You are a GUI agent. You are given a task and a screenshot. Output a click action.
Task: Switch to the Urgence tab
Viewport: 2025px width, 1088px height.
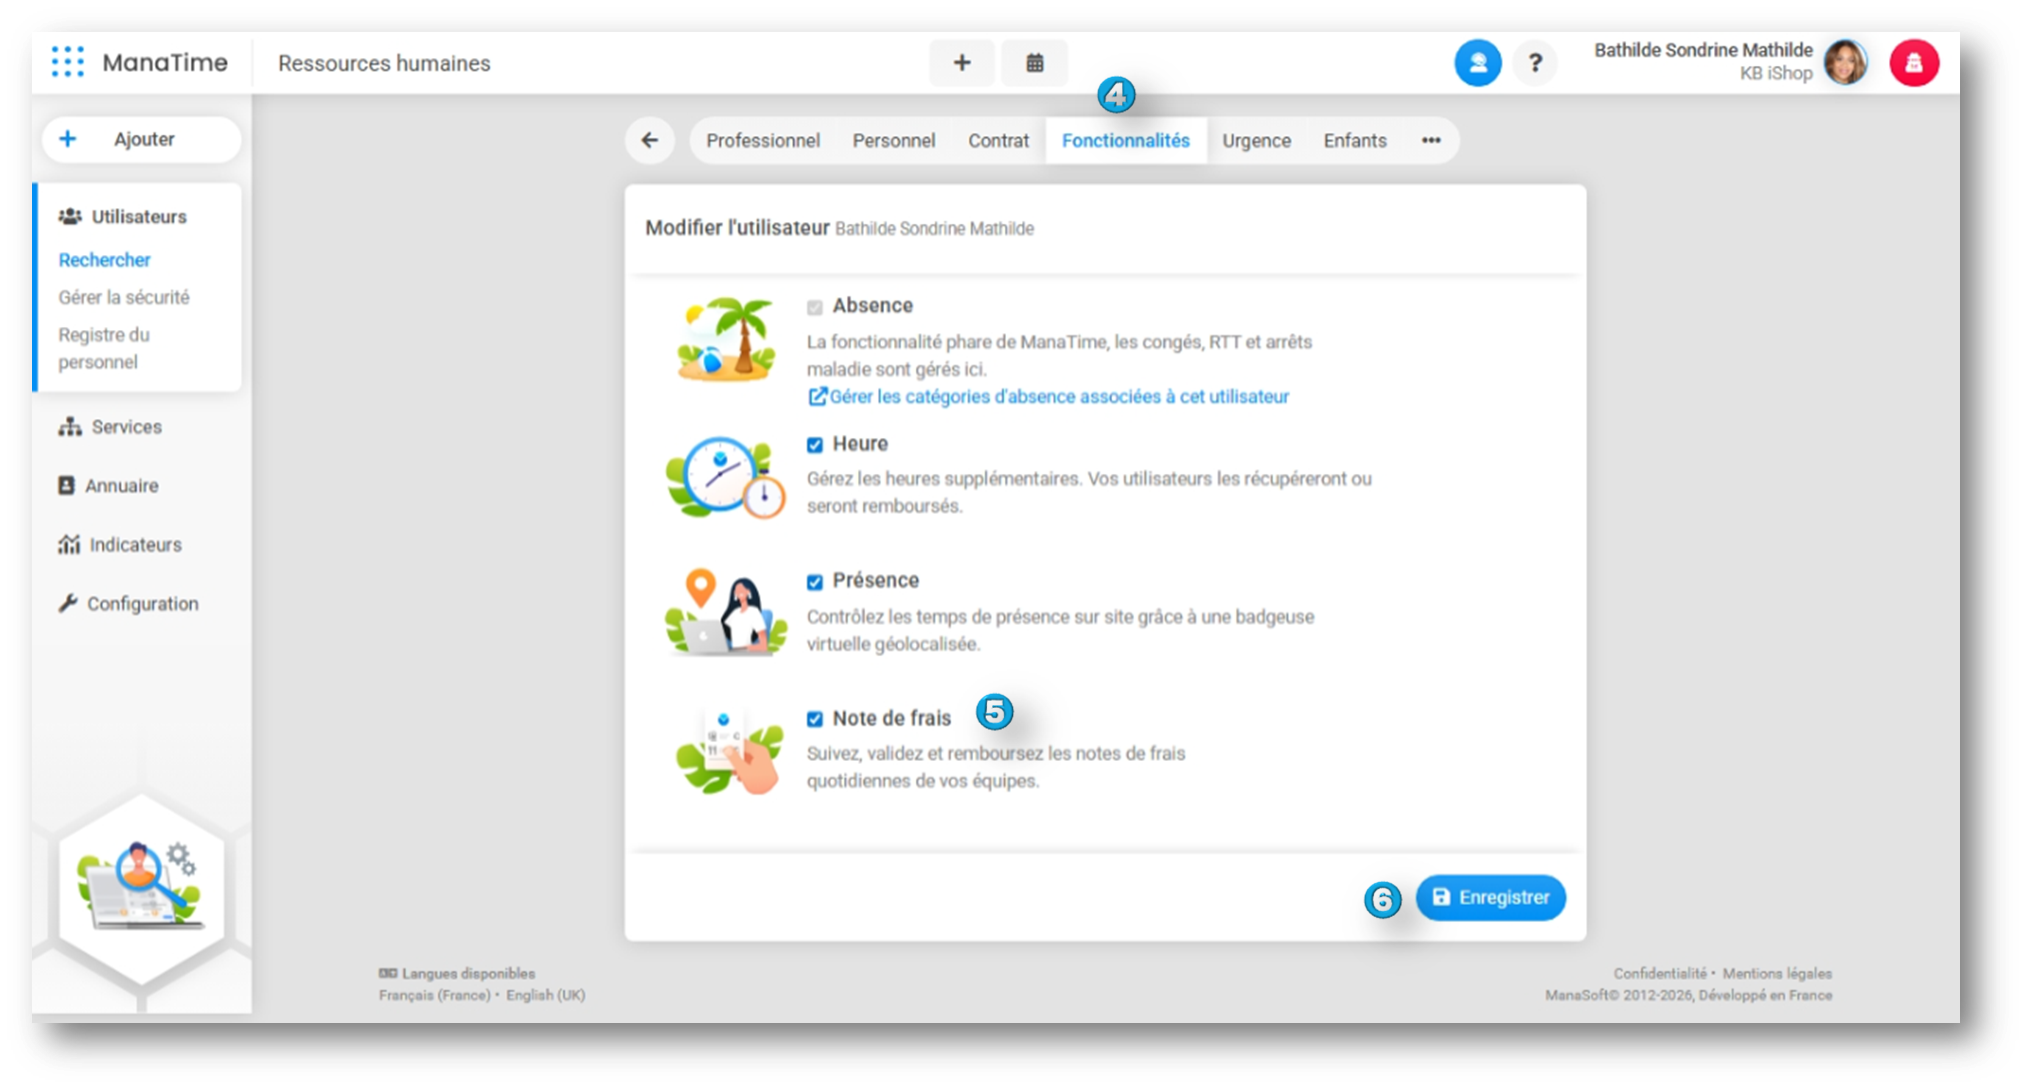(x=1256, y=141)
